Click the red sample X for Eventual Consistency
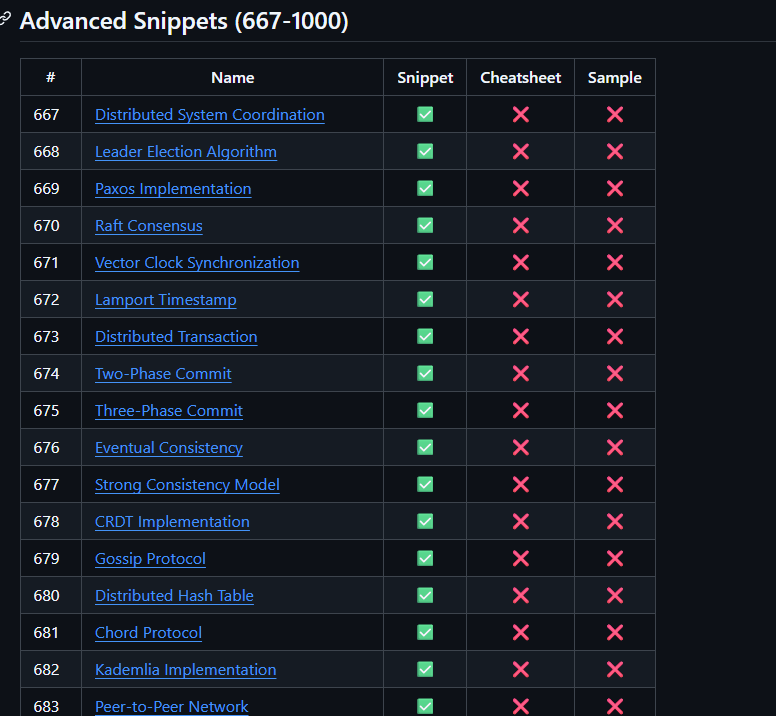Viewport: 776px width, 716px height. 614,447
